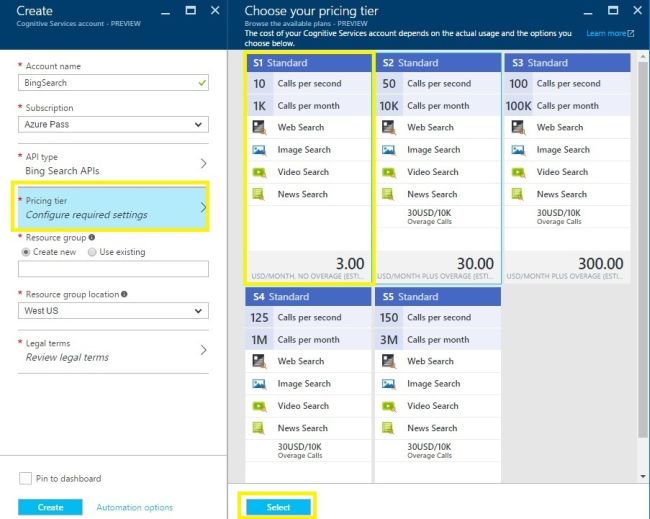The width and height of the screenshot is (650, 519).
Task: Click News Search icon in S5 Standard card
Action: pos(388,428)
